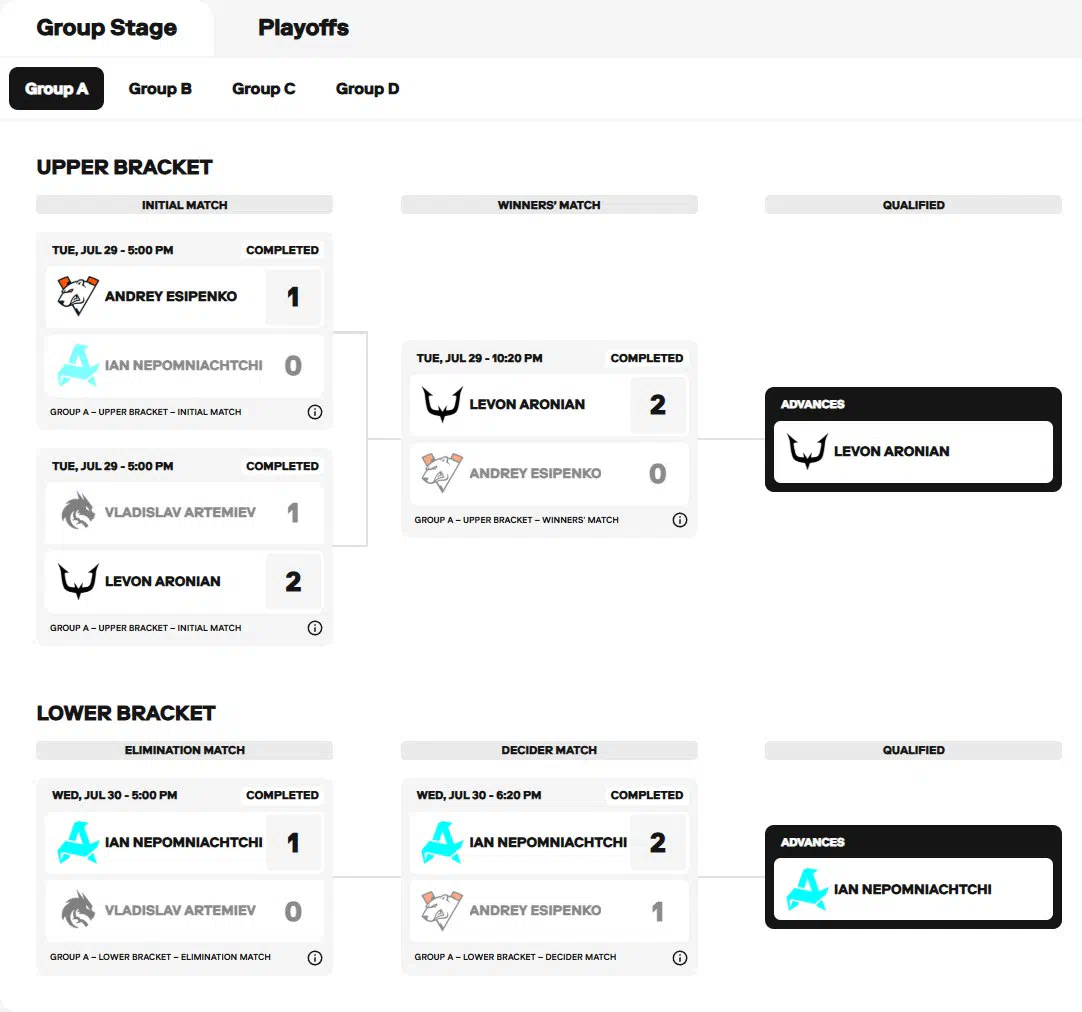1082x1012 pixels.
Task: Click Nepomniachtchi's logo in lower Advances card
Action: pyautogui.click(x=807, y=889)
